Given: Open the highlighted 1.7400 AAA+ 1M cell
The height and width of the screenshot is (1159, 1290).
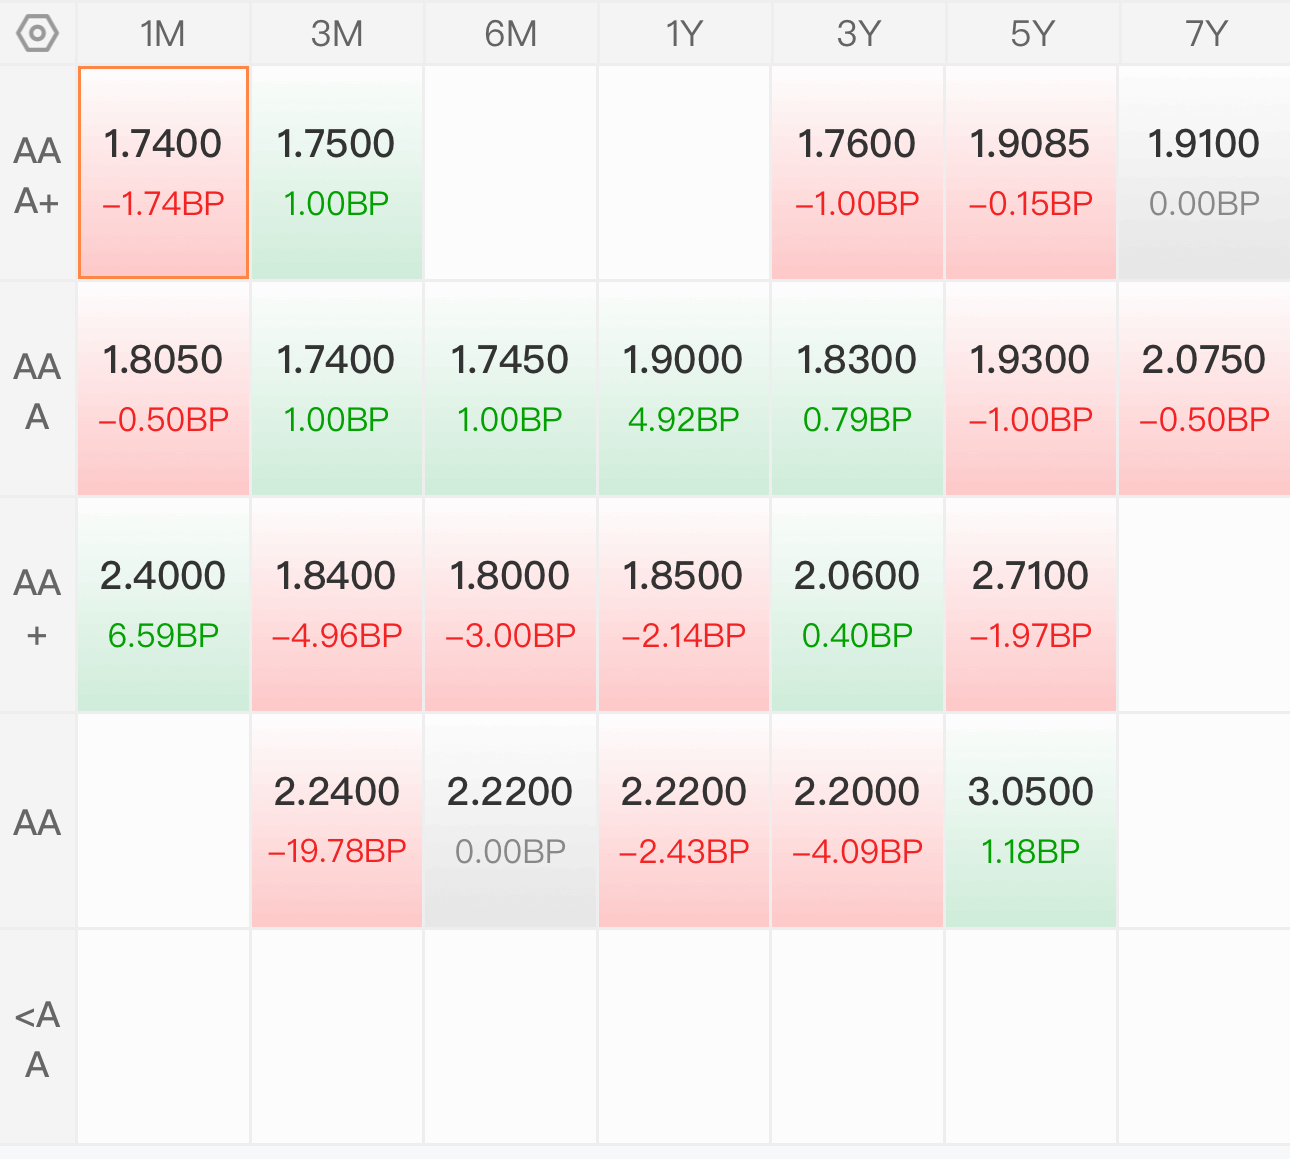Looking at the screenshot, I should [x=163, y=173].
